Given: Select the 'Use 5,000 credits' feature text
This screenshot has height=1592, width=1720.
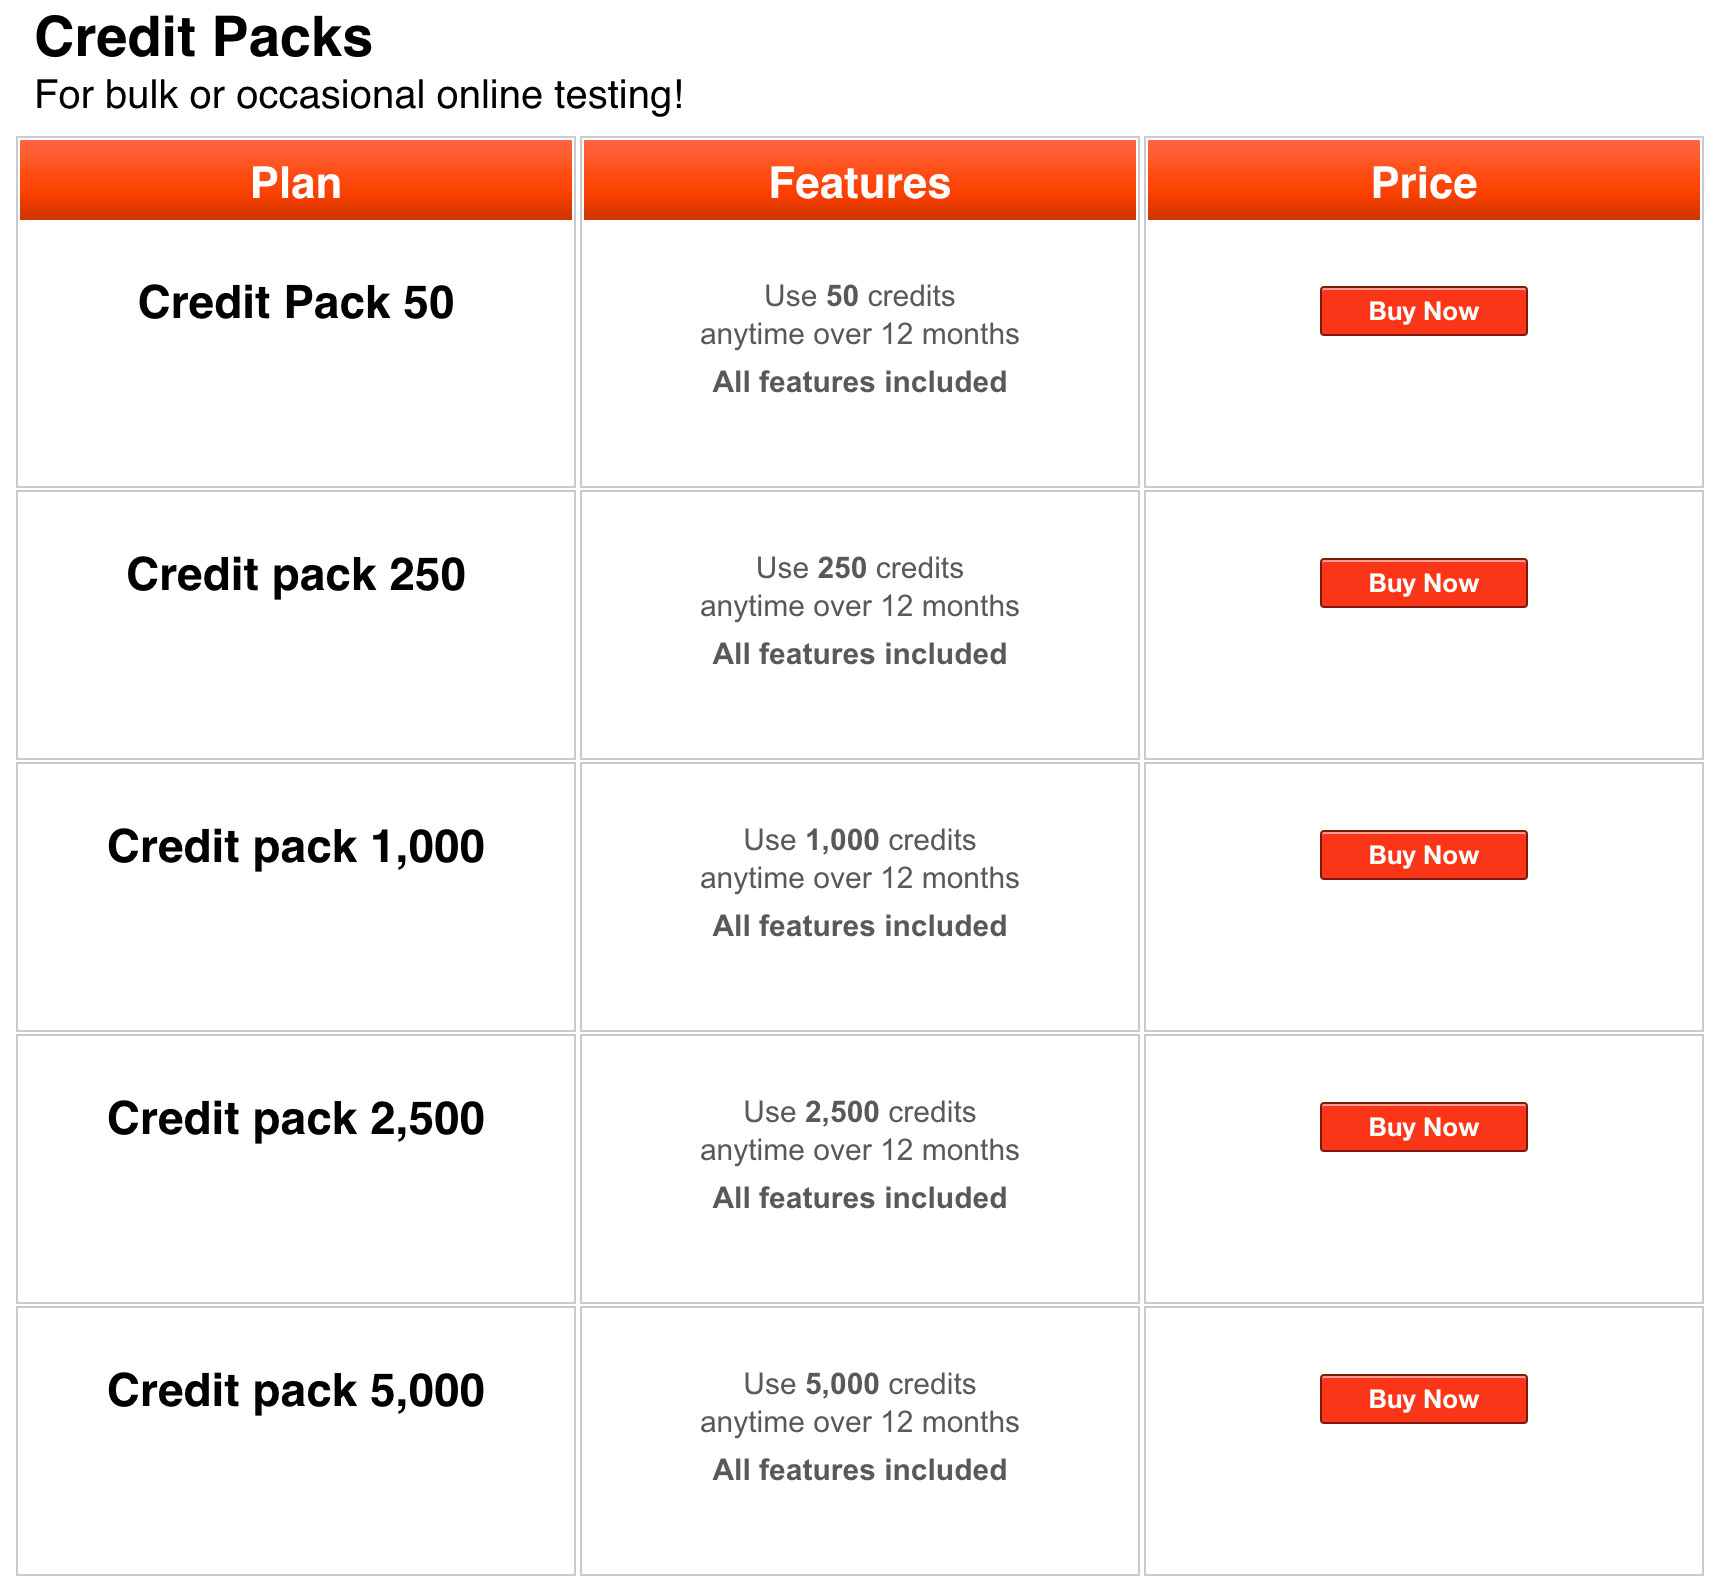Looking at the screenshot, I should [859, 1384].
